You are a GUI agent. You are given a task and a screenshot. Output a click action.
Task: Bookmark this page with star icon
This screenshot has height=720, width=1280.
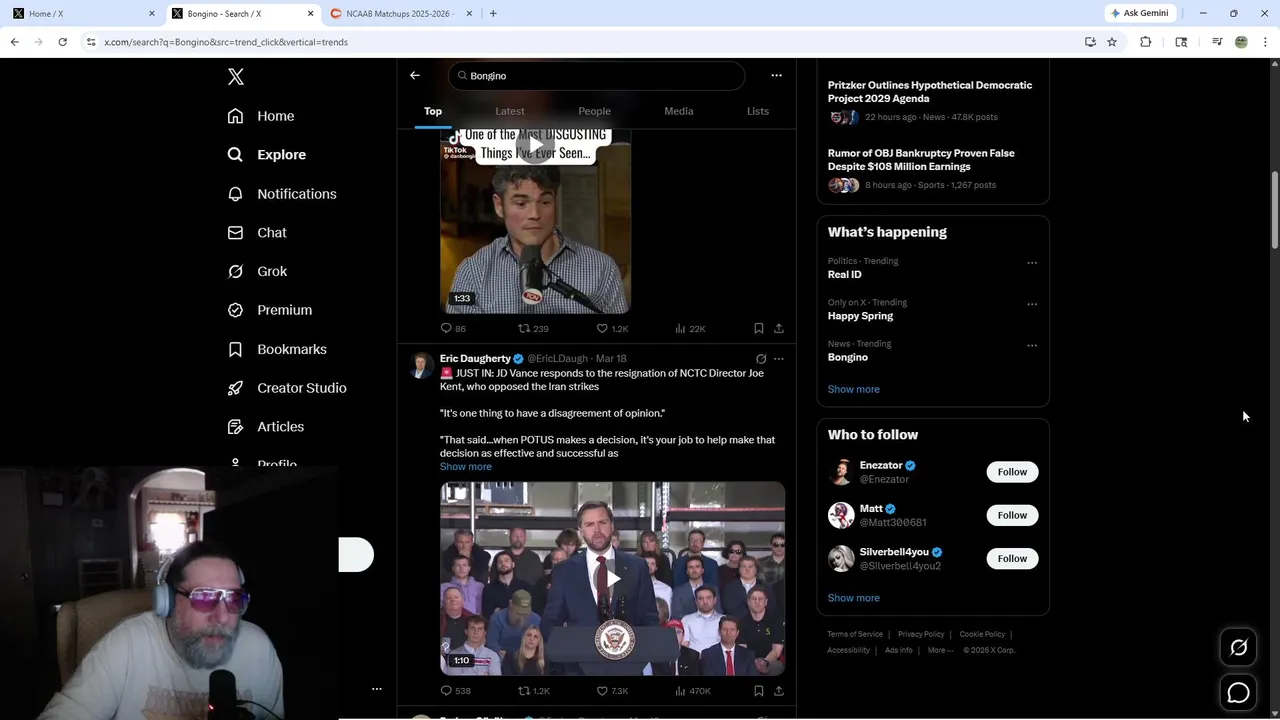click(x=1112, y=42)
